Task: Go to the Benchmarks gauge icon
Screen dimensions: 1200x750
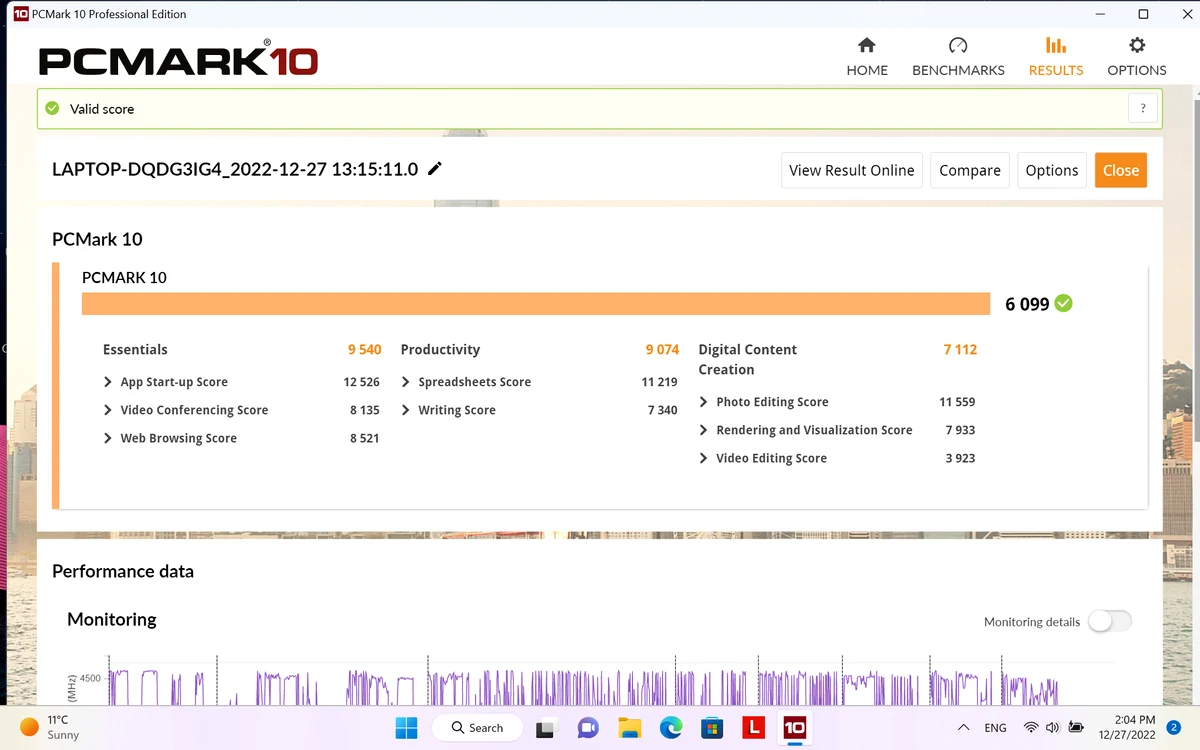Action: (958, 46)
